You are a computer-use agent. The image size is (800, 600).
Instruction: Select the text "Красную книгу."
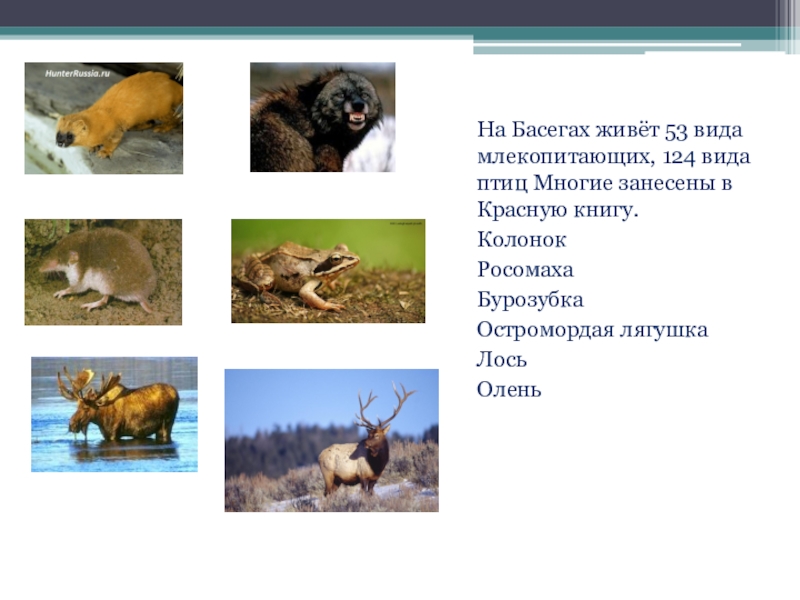[x=558, y=210]
